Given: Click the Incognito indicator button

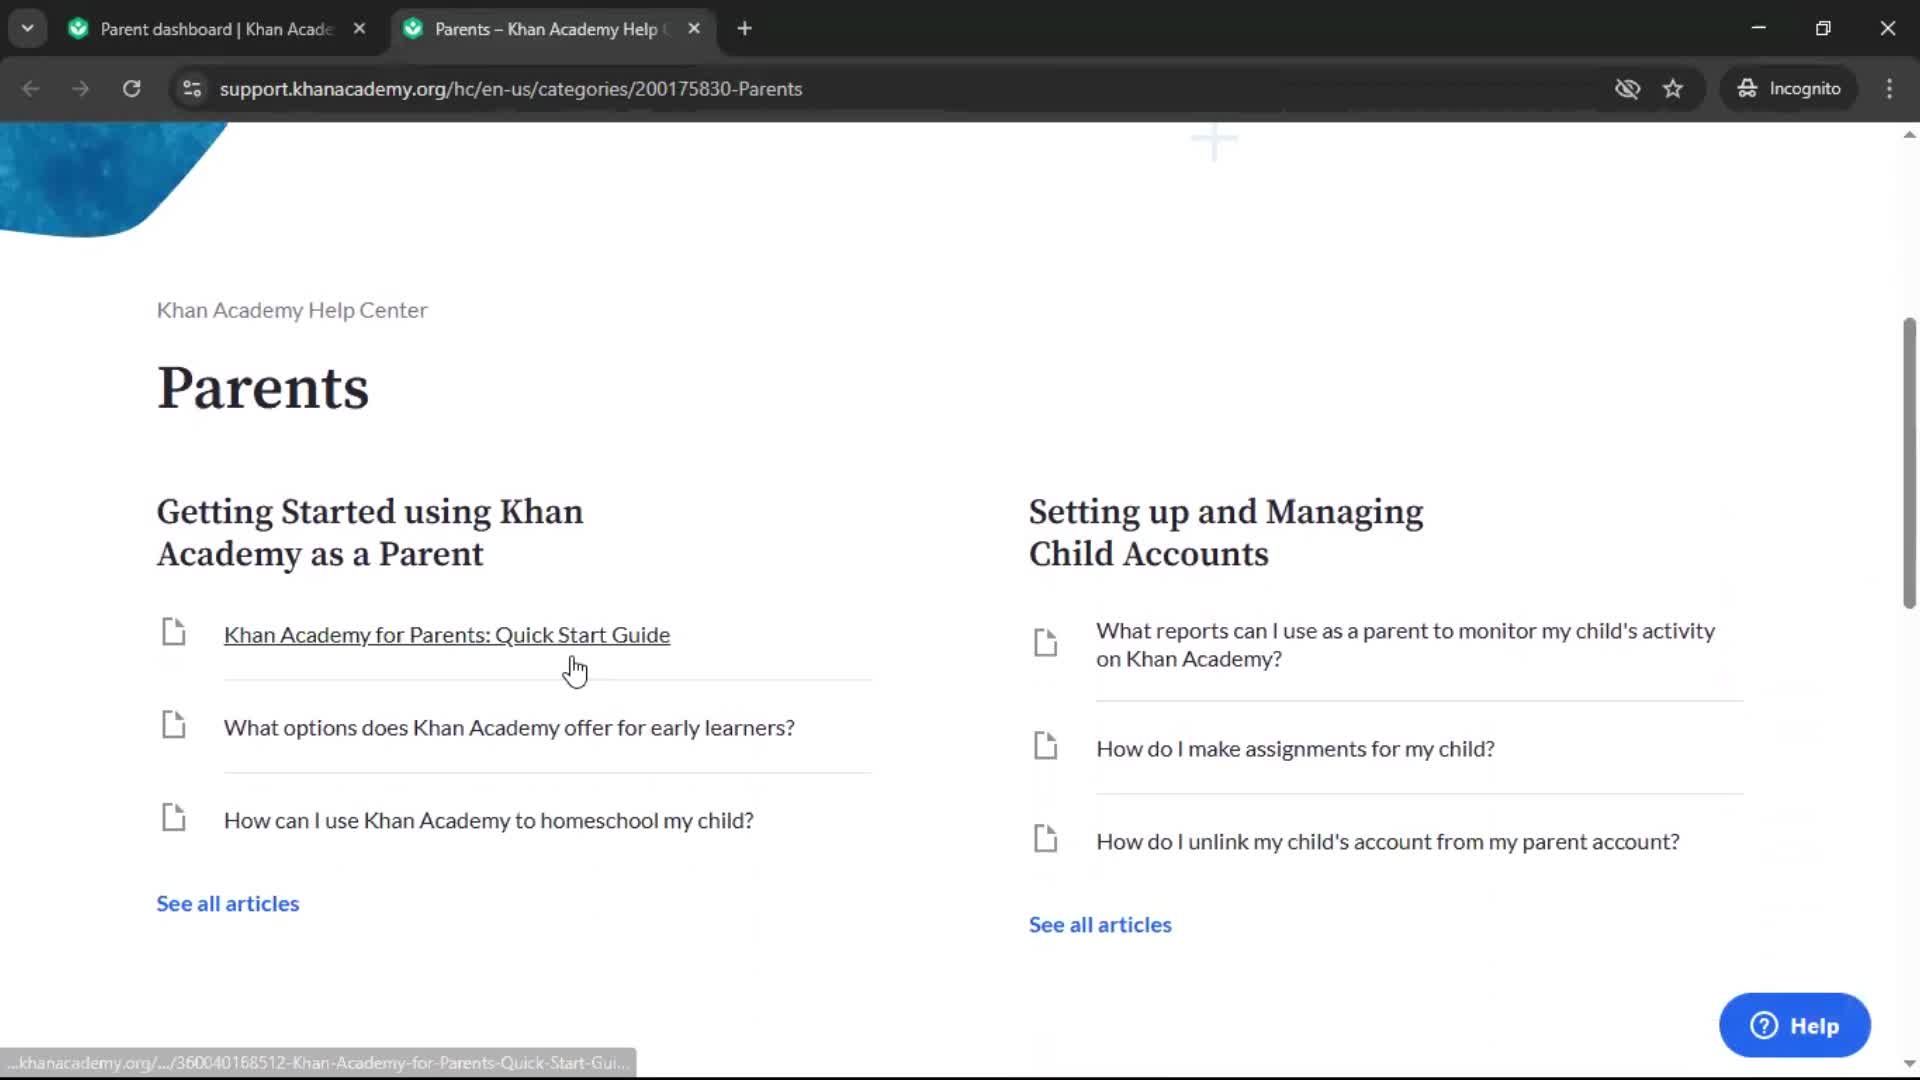Looking at the screenshot, I should coord(1789,89).
